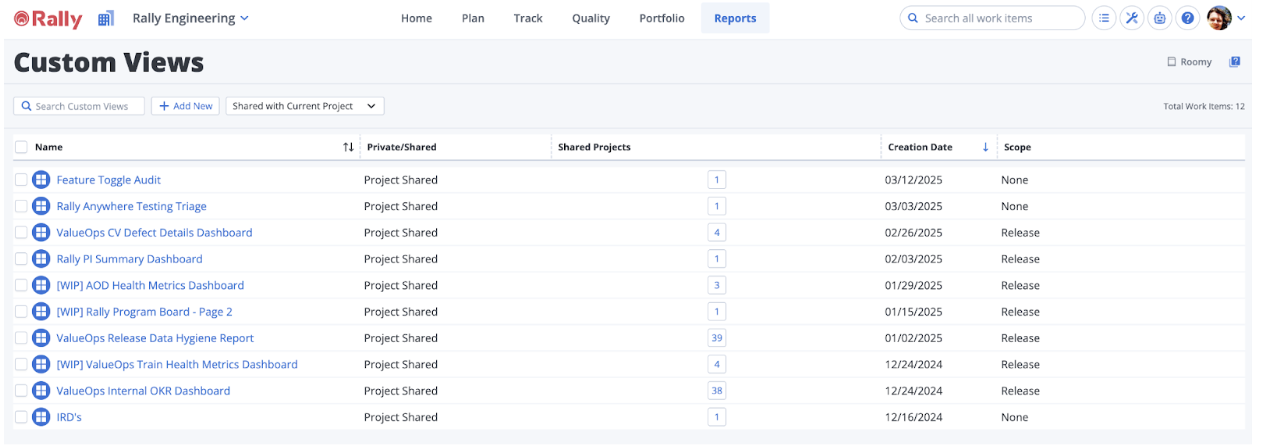Check the Rally PI Summary Dashboard row checkbox

21,259
